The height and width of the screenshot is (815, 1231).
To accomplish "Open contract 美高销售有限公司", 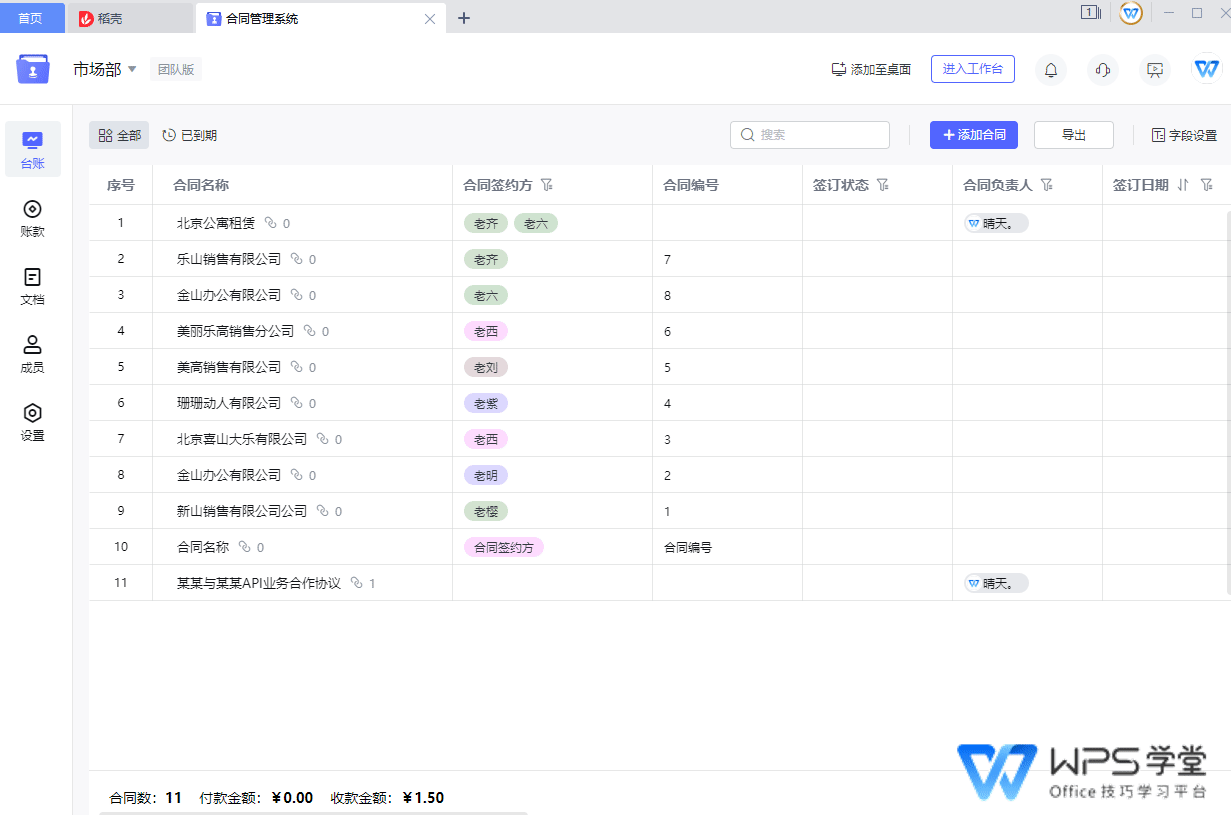I will pos(229,367).
